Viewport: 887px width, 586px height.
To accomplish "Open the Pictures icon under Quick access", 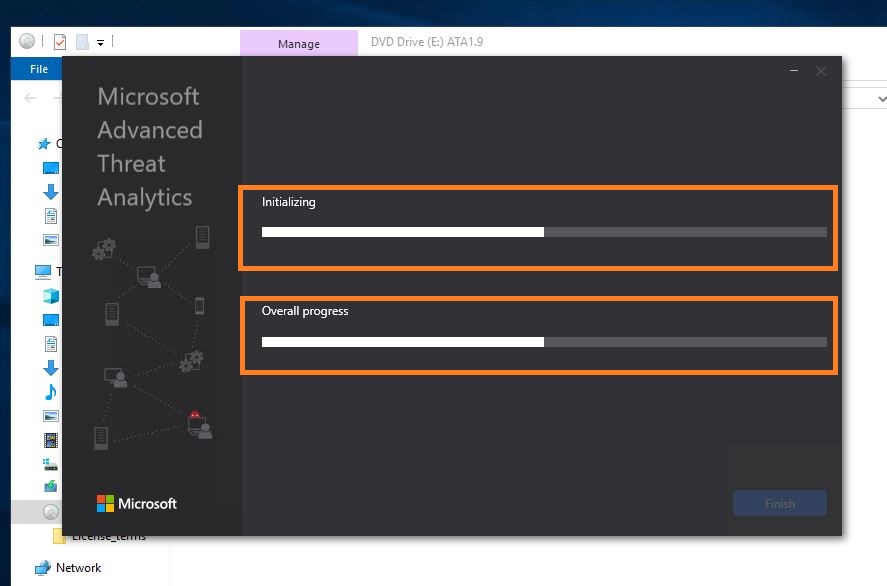I will [x=51, y=240].
